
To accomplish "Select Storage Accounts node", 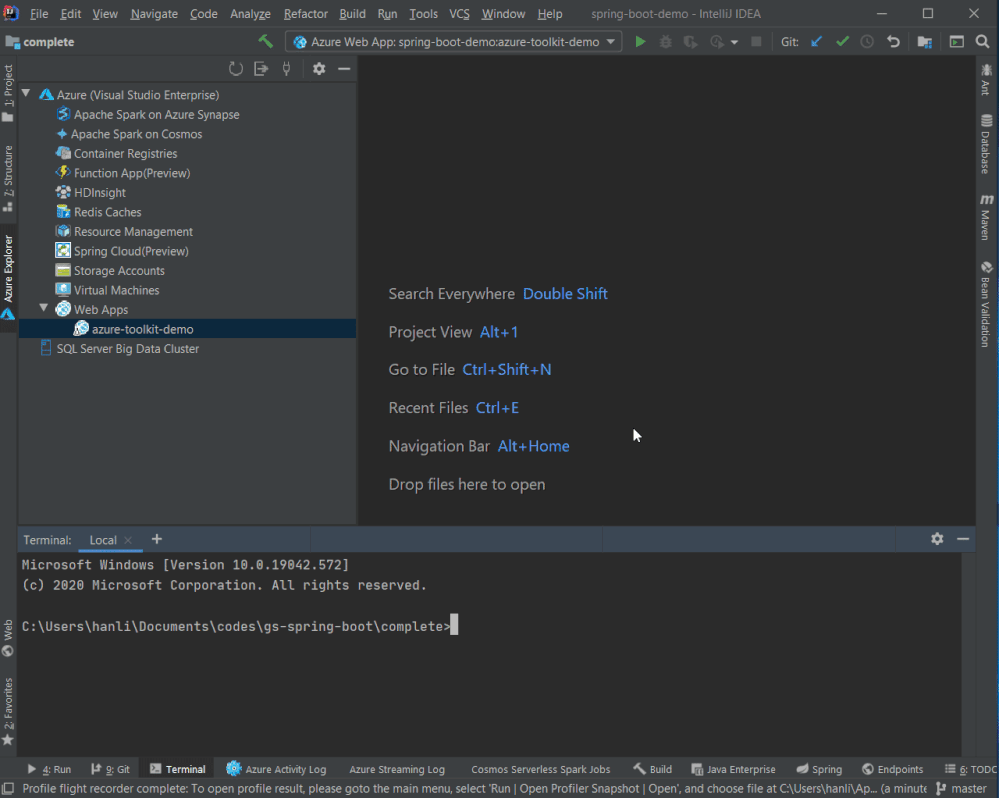I will tap(119, 271).
